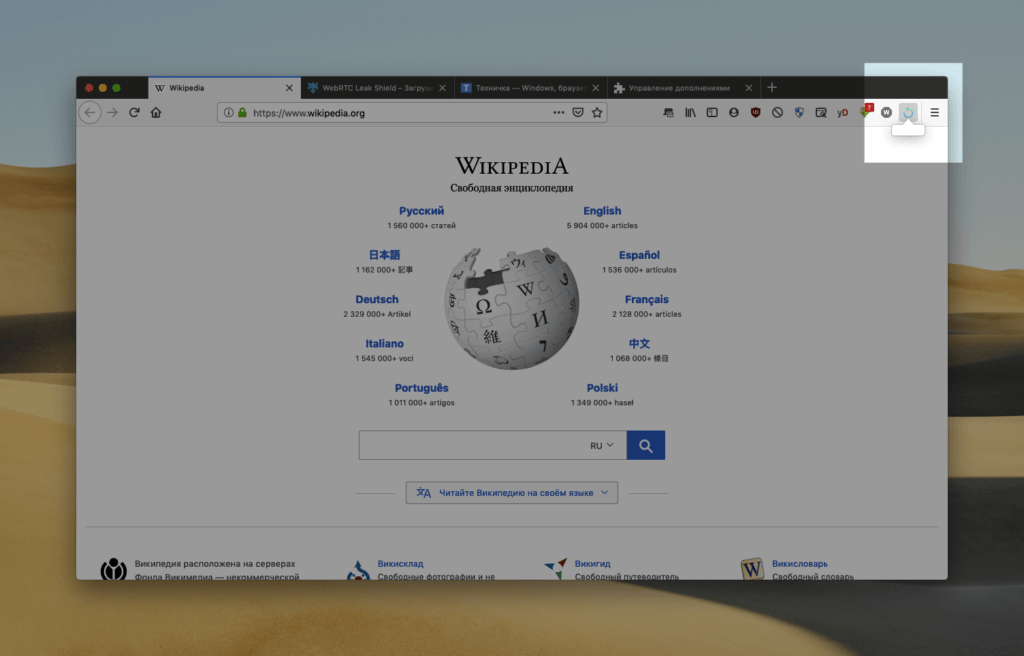Close the Управление дополнениями tab
The height and width of the screenshot is (656, 1024).
[x=748, y=88]
